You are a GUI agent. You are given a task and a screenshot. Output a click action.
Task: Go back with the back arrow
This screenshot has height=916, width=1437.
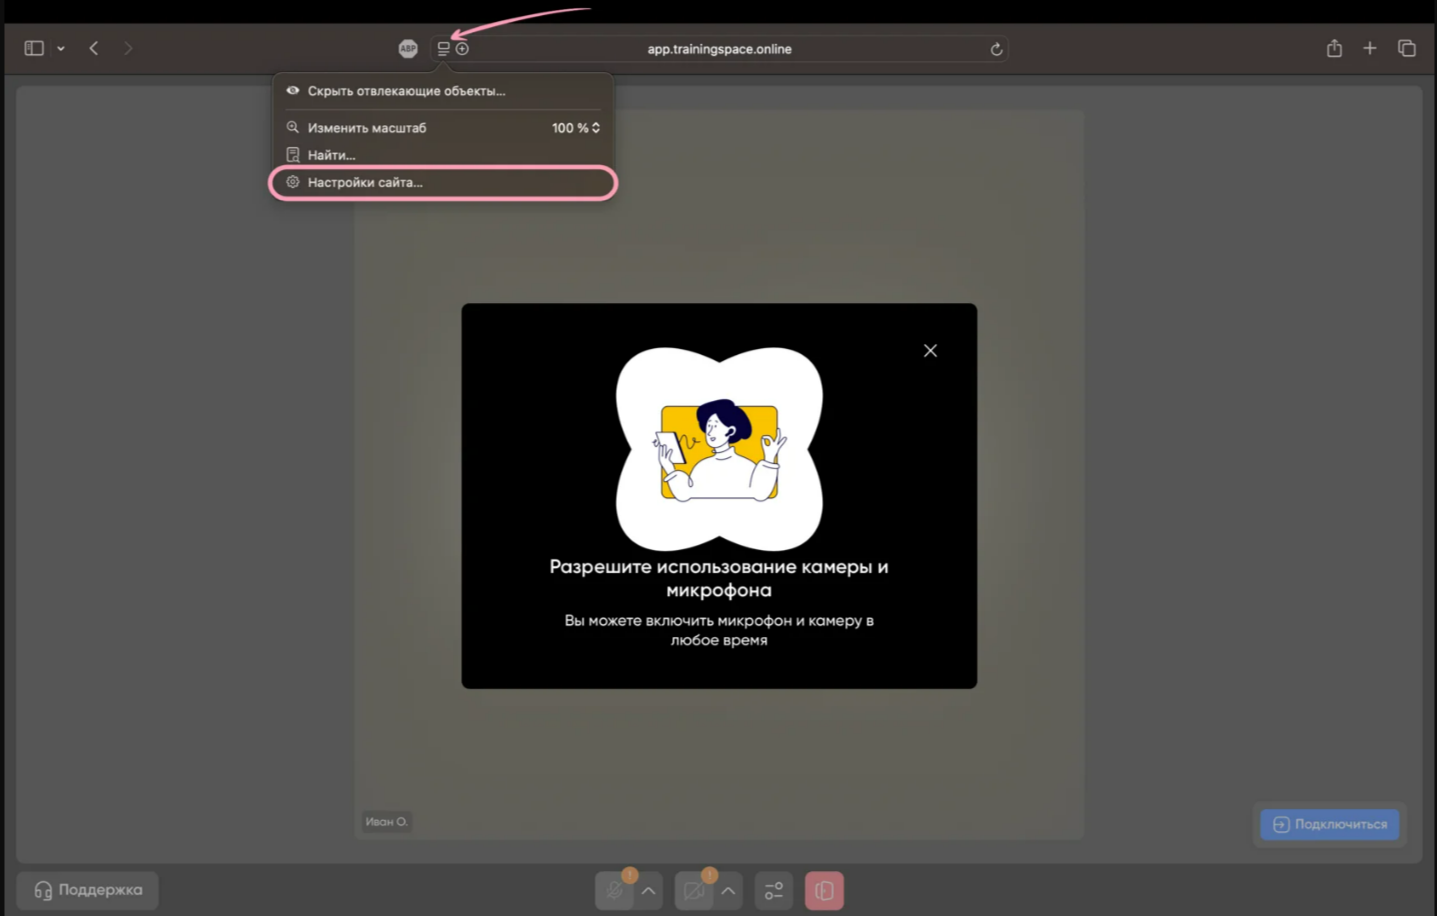[94, 48]
